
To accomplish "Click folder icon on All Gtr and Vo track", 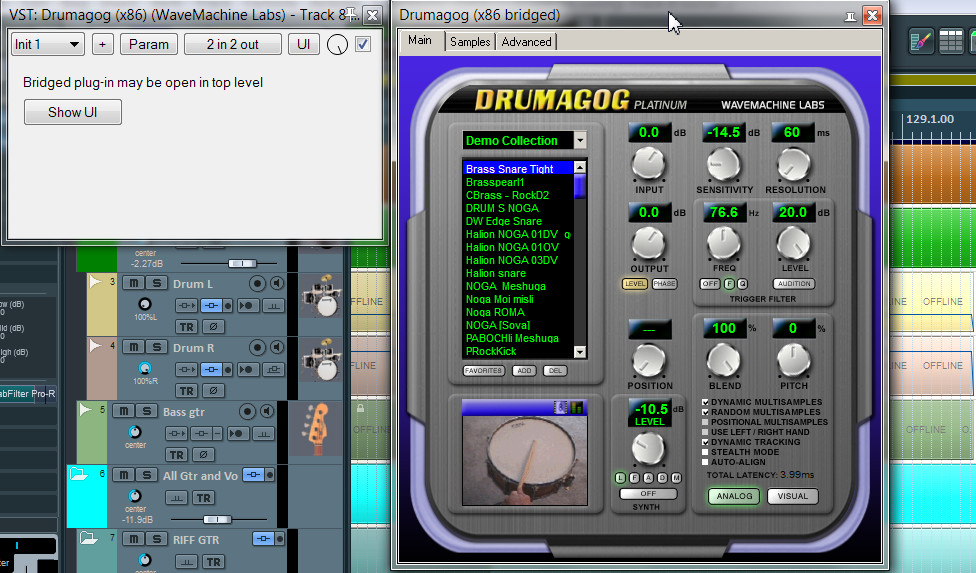I will point(78,474).
